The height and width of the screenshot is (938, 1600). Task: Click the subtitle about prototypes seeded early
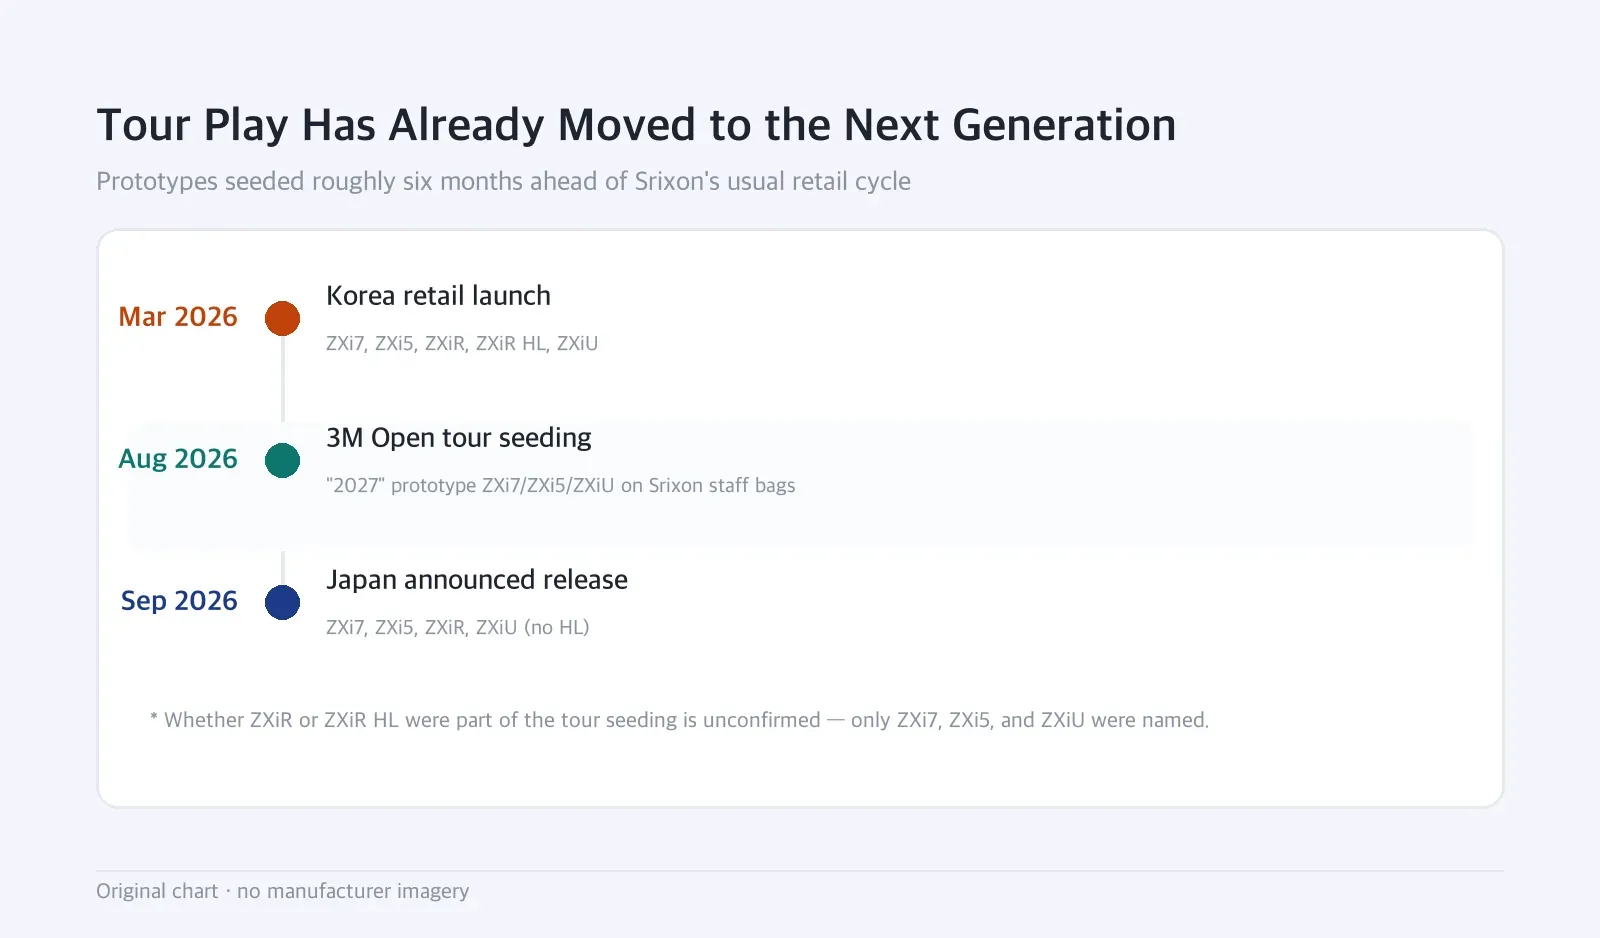pyautogui.click(x=503, y=181)
